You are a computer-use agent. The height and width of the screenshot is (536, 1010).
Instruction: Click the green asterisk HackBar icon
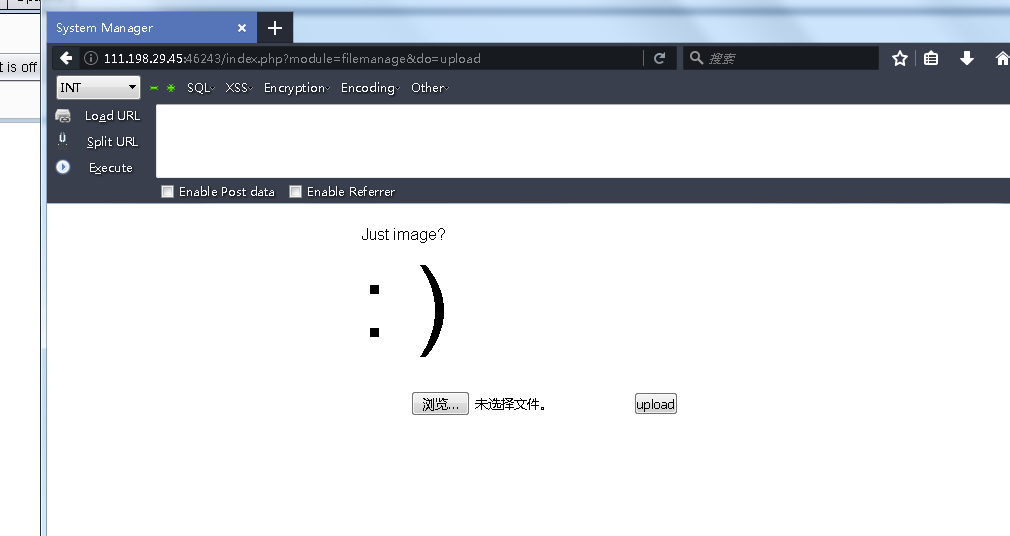pyautogui.click(x=171, y=88)
